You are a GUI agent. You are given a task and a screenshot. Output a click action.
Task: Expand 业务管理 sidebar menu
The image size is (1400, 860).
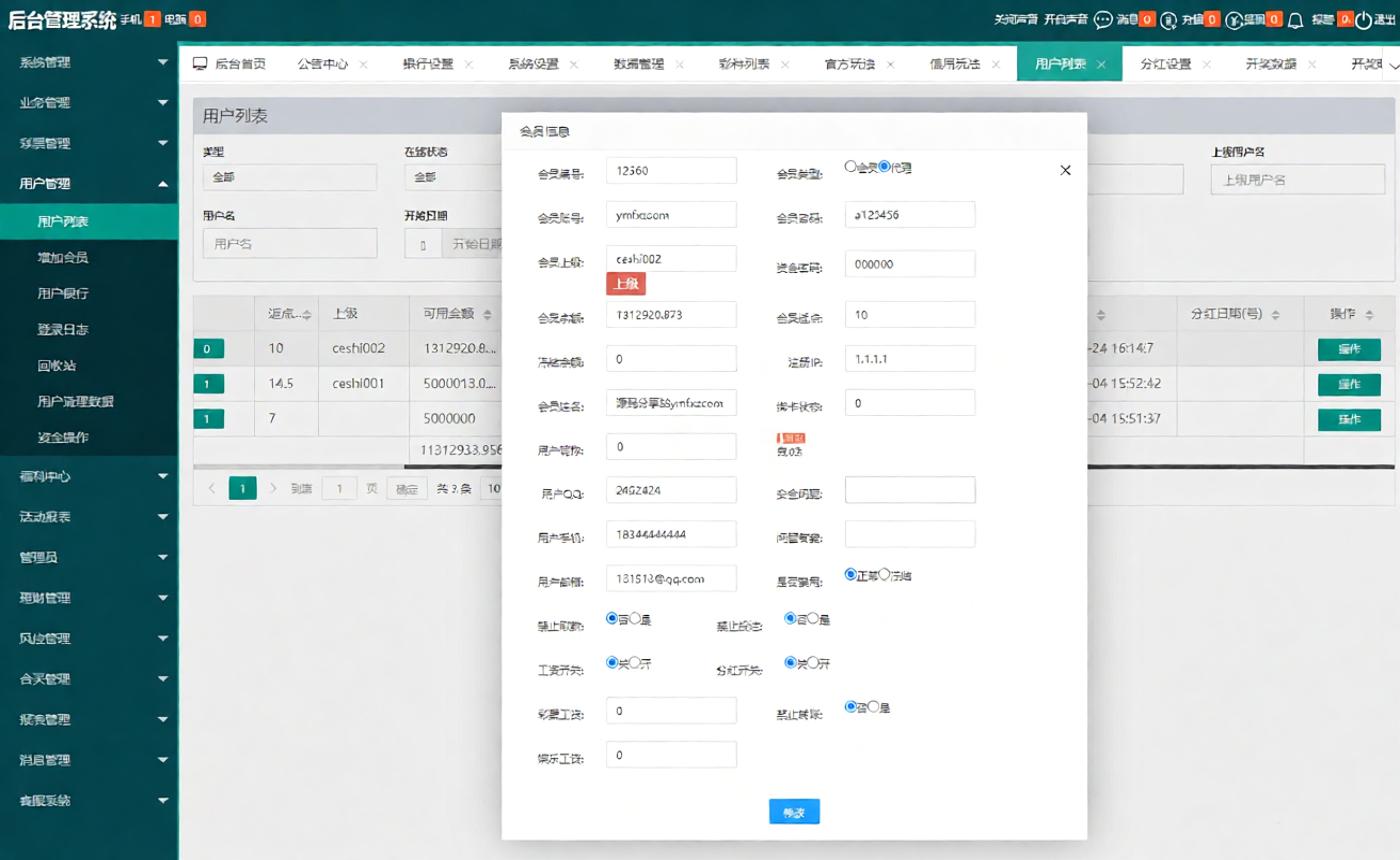tap(89, 102)
